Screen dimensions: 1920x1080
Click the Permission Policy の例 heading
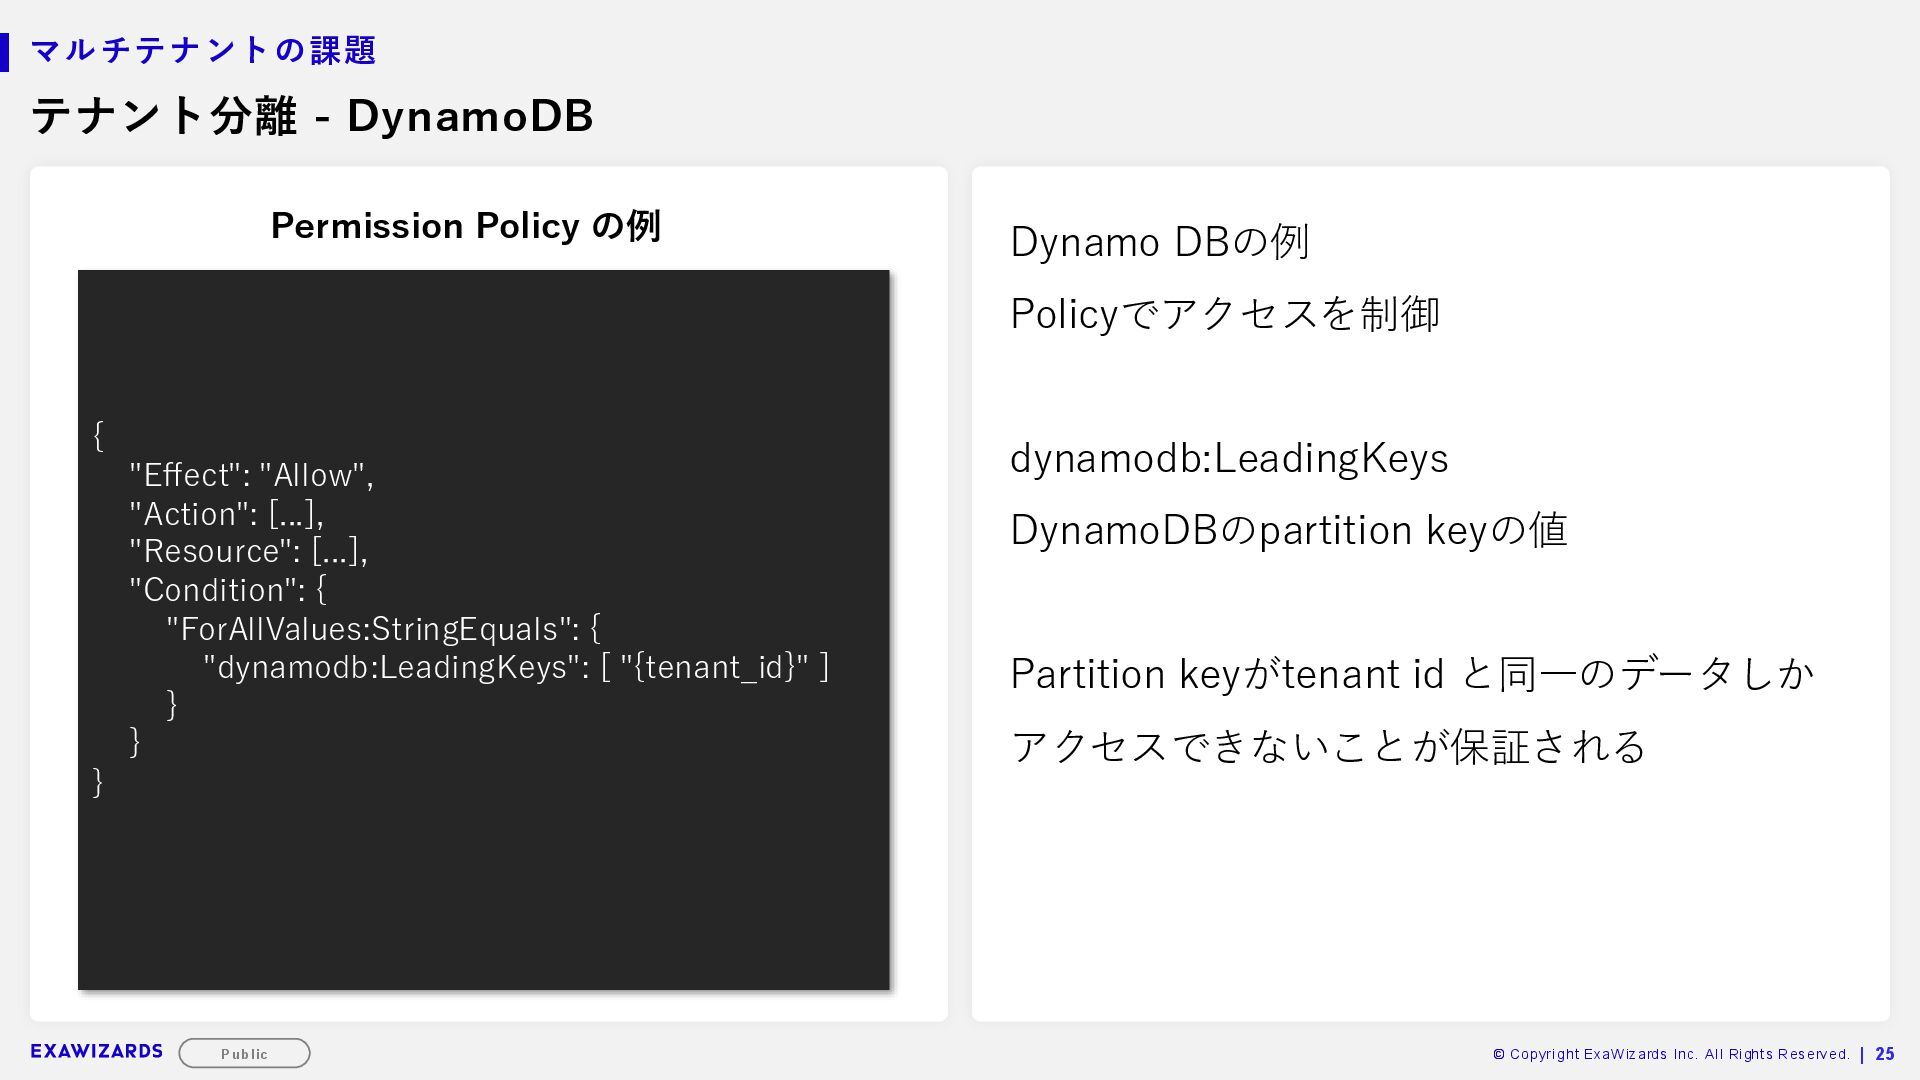pos(465,226)
